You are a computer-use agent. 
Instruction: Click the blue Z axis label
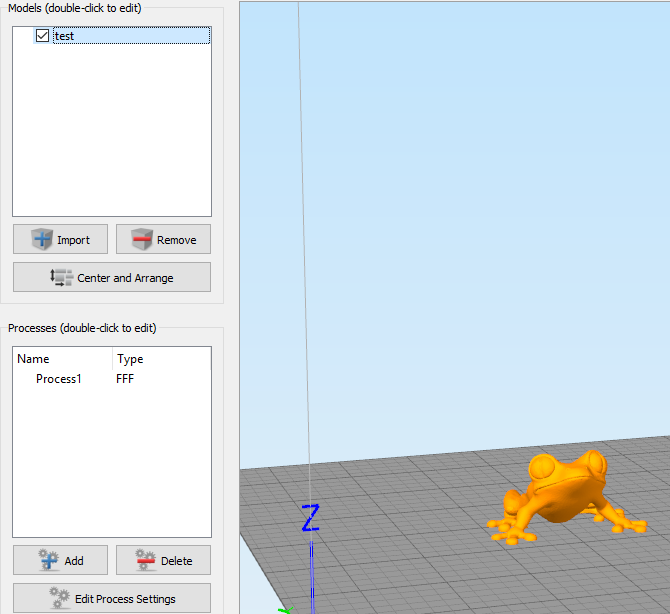(x=311, y=517)
